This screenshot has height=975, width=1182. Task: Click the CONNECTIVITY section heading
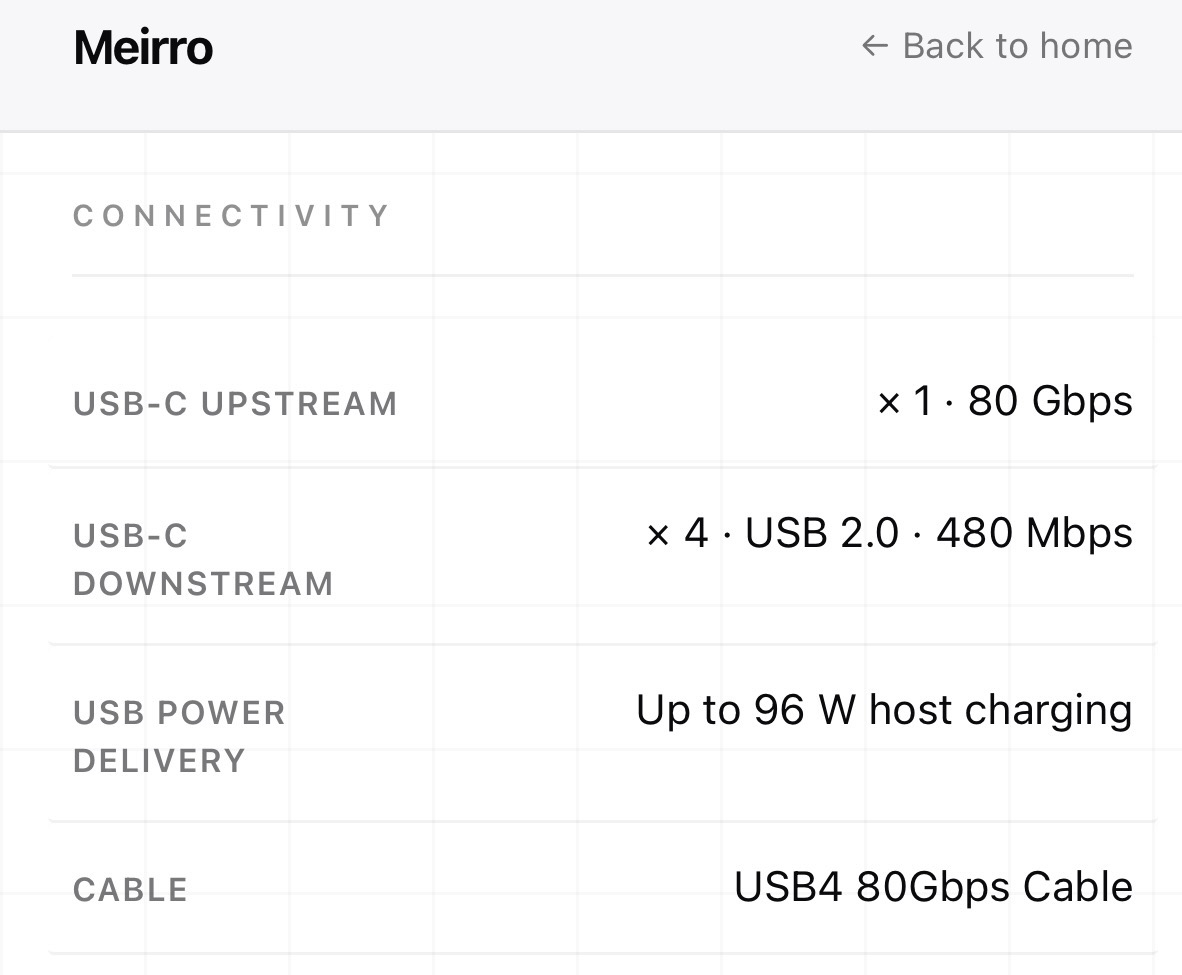[x=231, y=216]
